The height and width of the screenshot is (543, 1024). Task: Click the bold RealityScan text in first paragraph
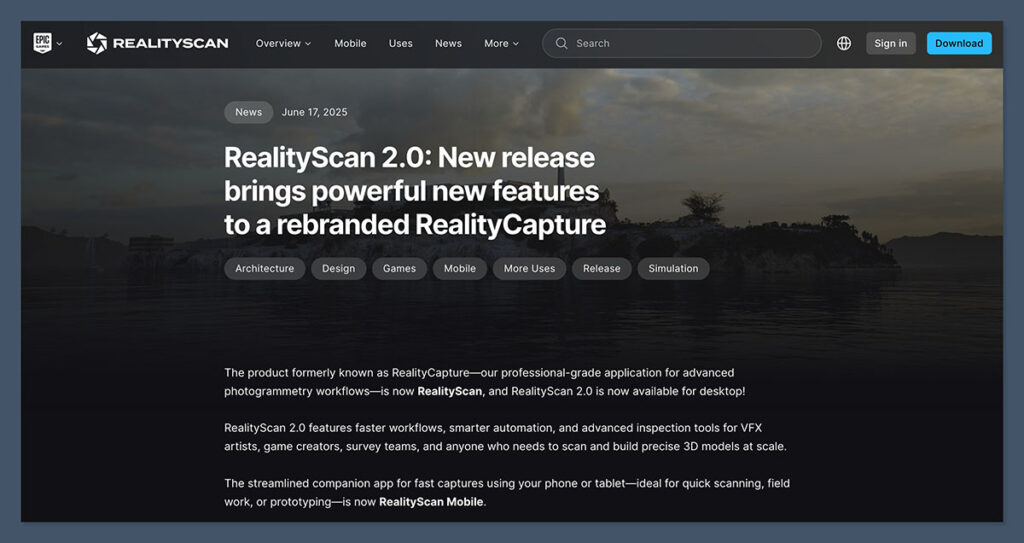(x=449, y=391)
